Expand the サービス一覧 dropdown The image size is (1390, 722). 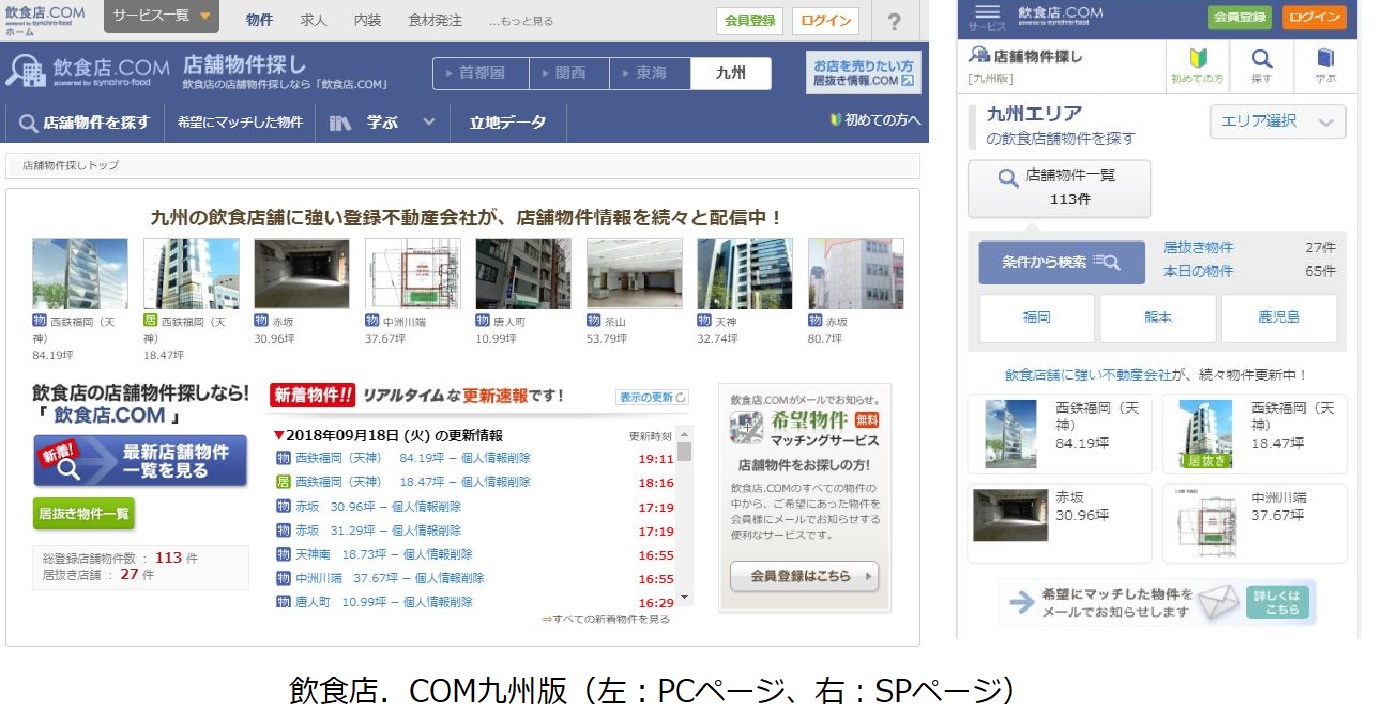(162, 16)
